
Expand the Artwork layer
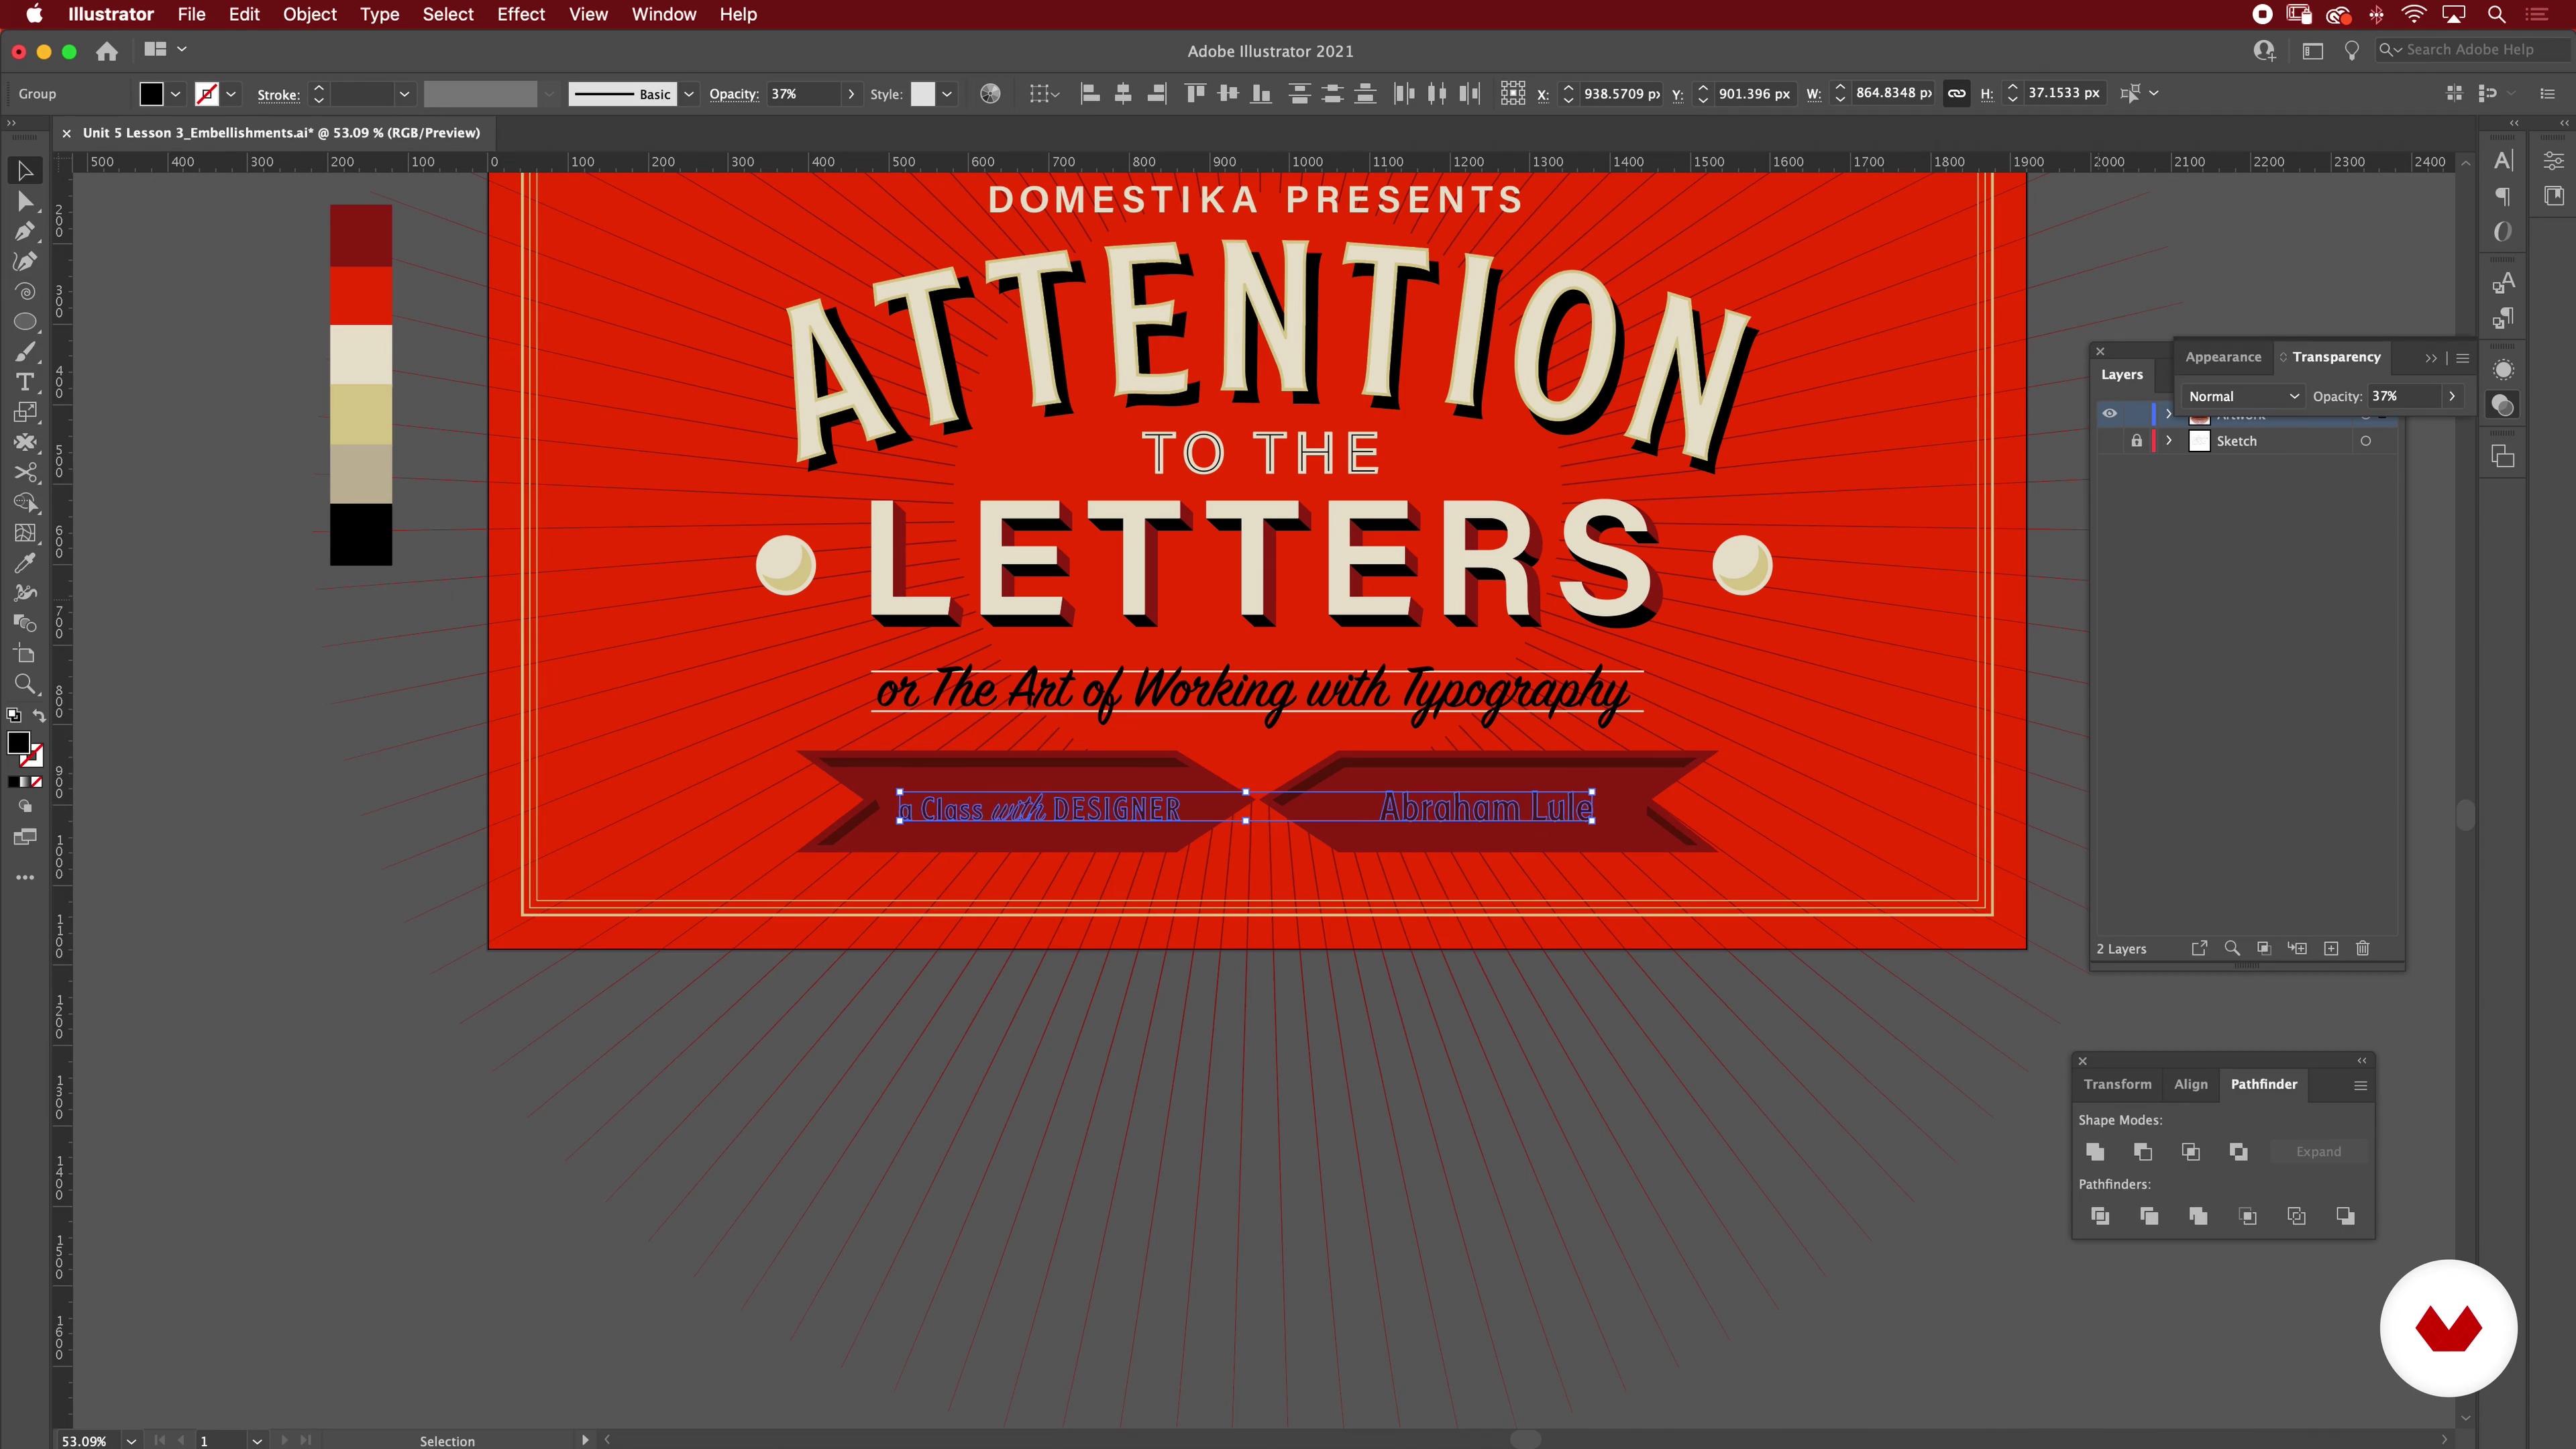click(2169, 413)
